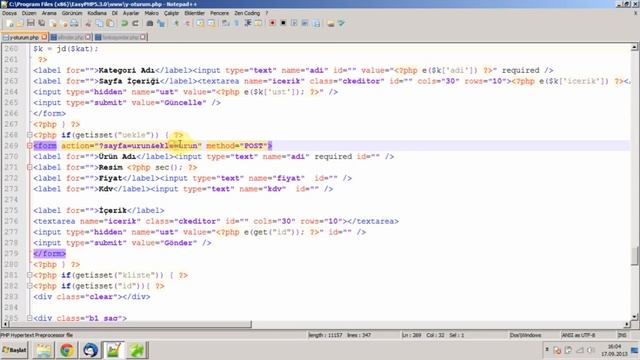Collapse the fold at line 271

click(x=29, y=167)
